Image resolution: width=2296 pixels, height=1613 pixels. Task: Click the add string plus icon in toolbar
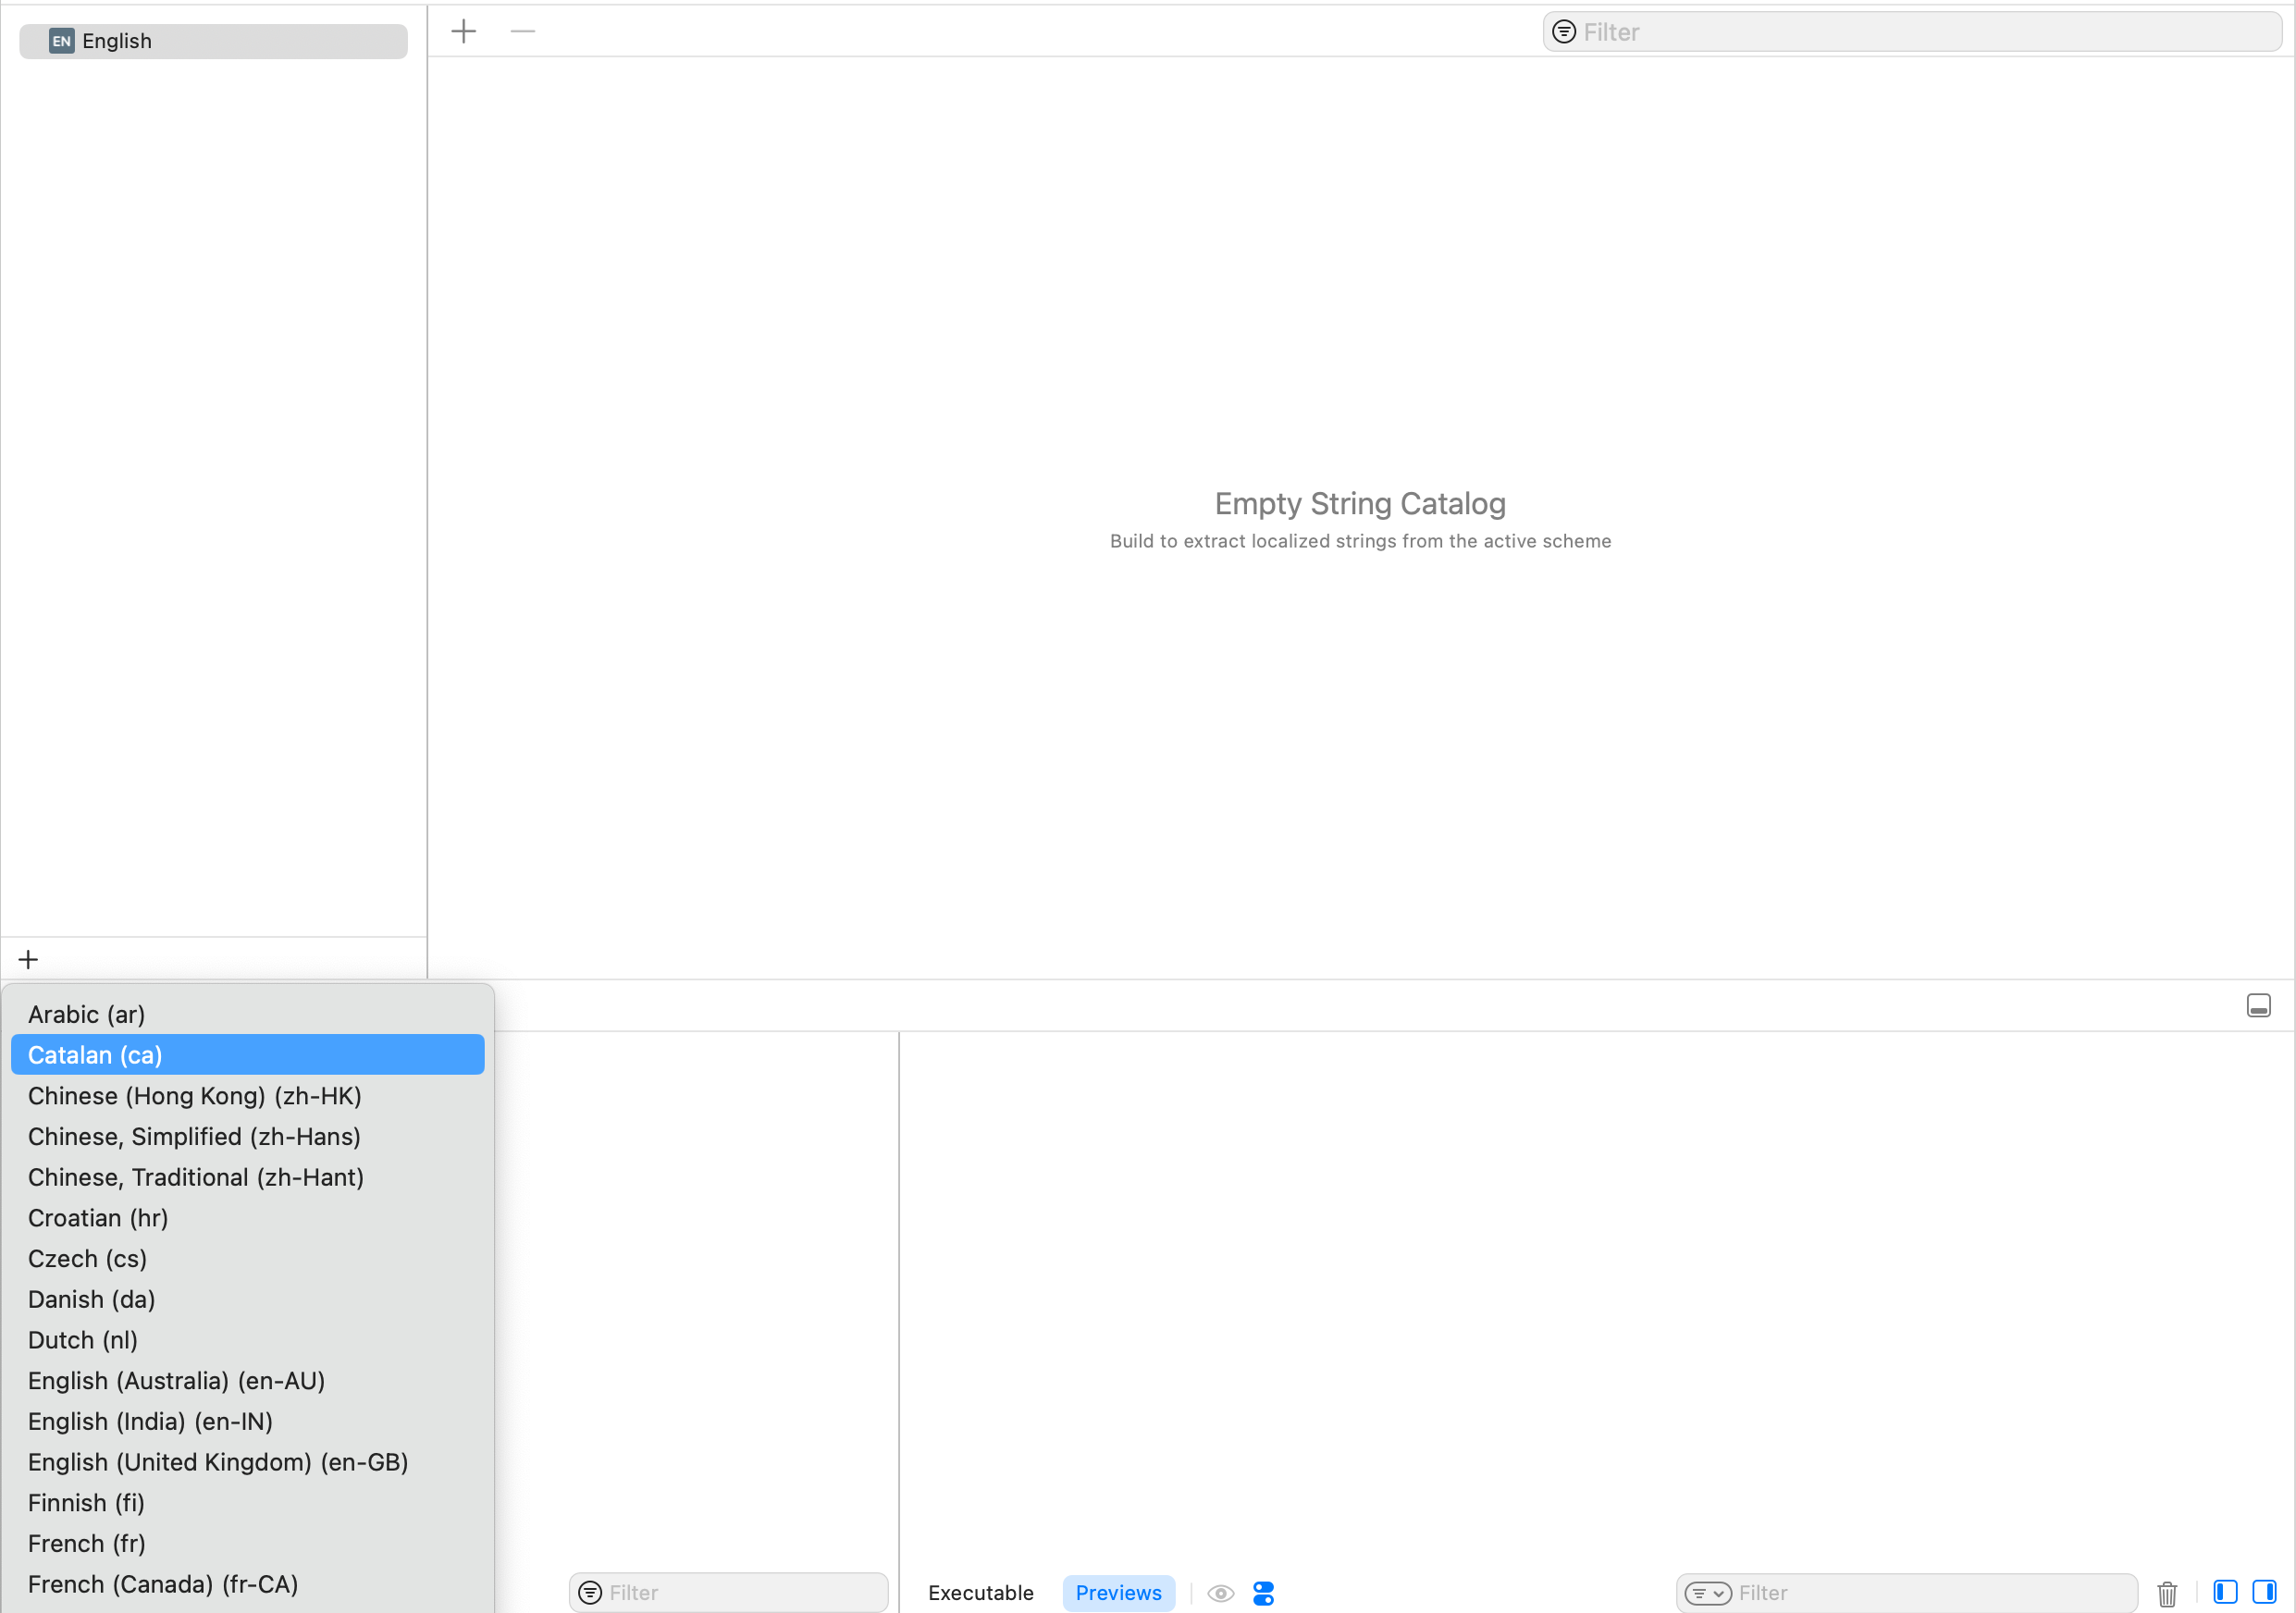(x=463, y=31)
